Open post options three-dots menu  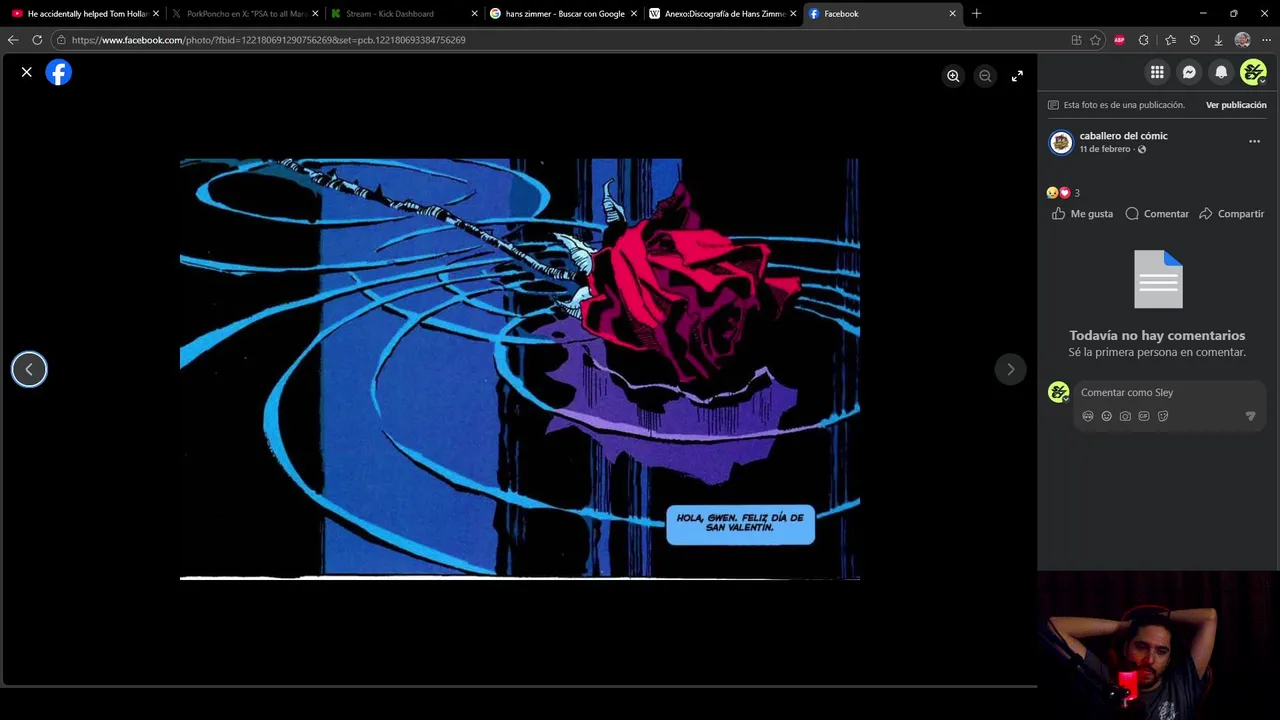(1254, 142)
